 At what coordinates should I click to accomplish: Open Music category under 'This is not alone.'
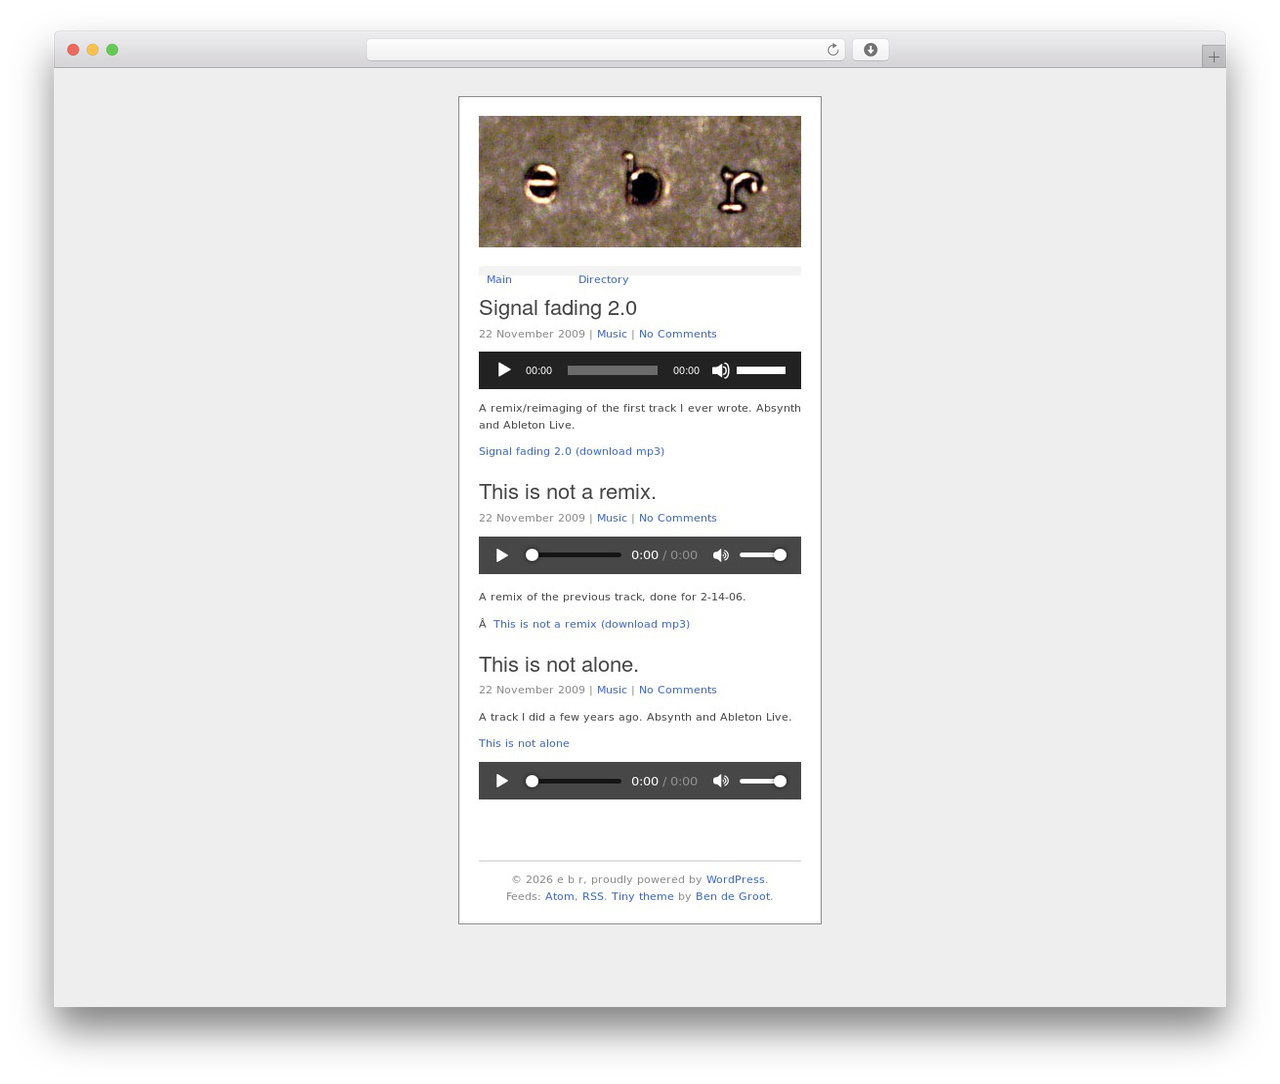[612, 690]
